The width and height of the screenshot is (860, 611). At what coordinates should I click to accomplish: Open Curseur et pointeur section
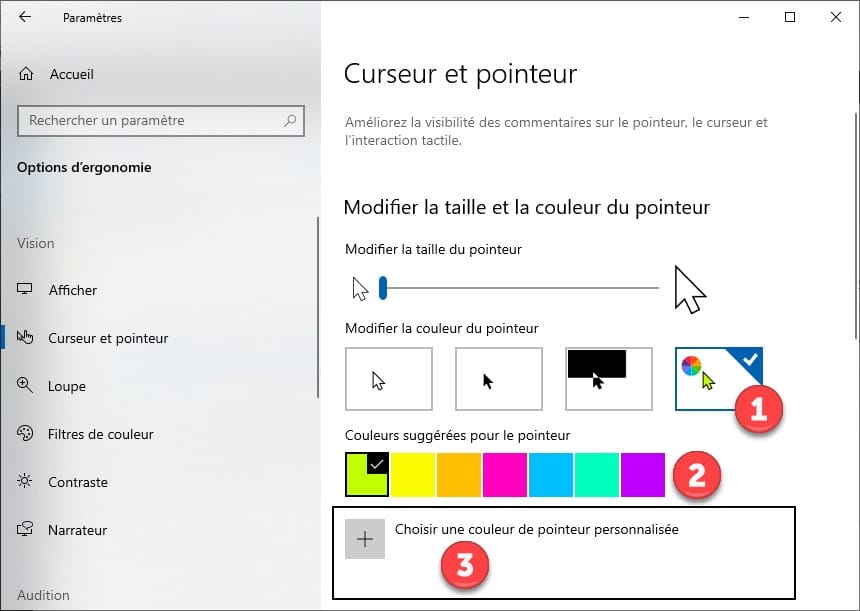[x=108, y=338]
